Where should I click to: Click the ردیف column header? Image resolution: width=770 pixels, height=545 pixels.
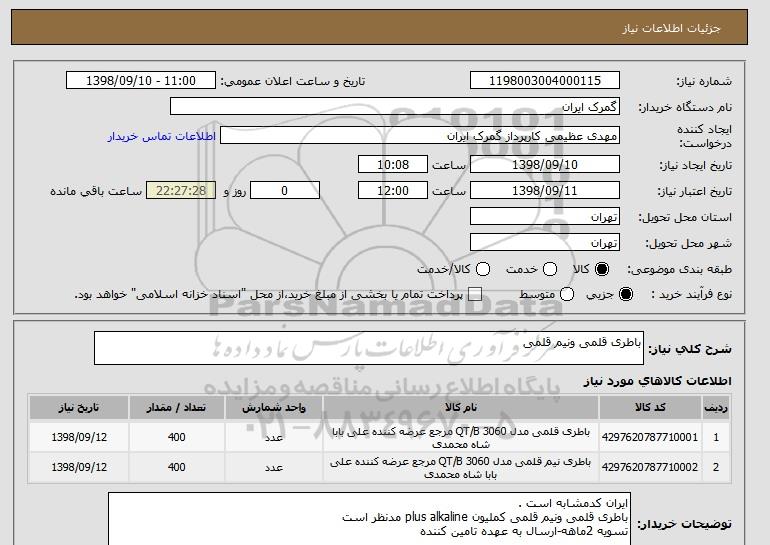(x=716, y=408)
